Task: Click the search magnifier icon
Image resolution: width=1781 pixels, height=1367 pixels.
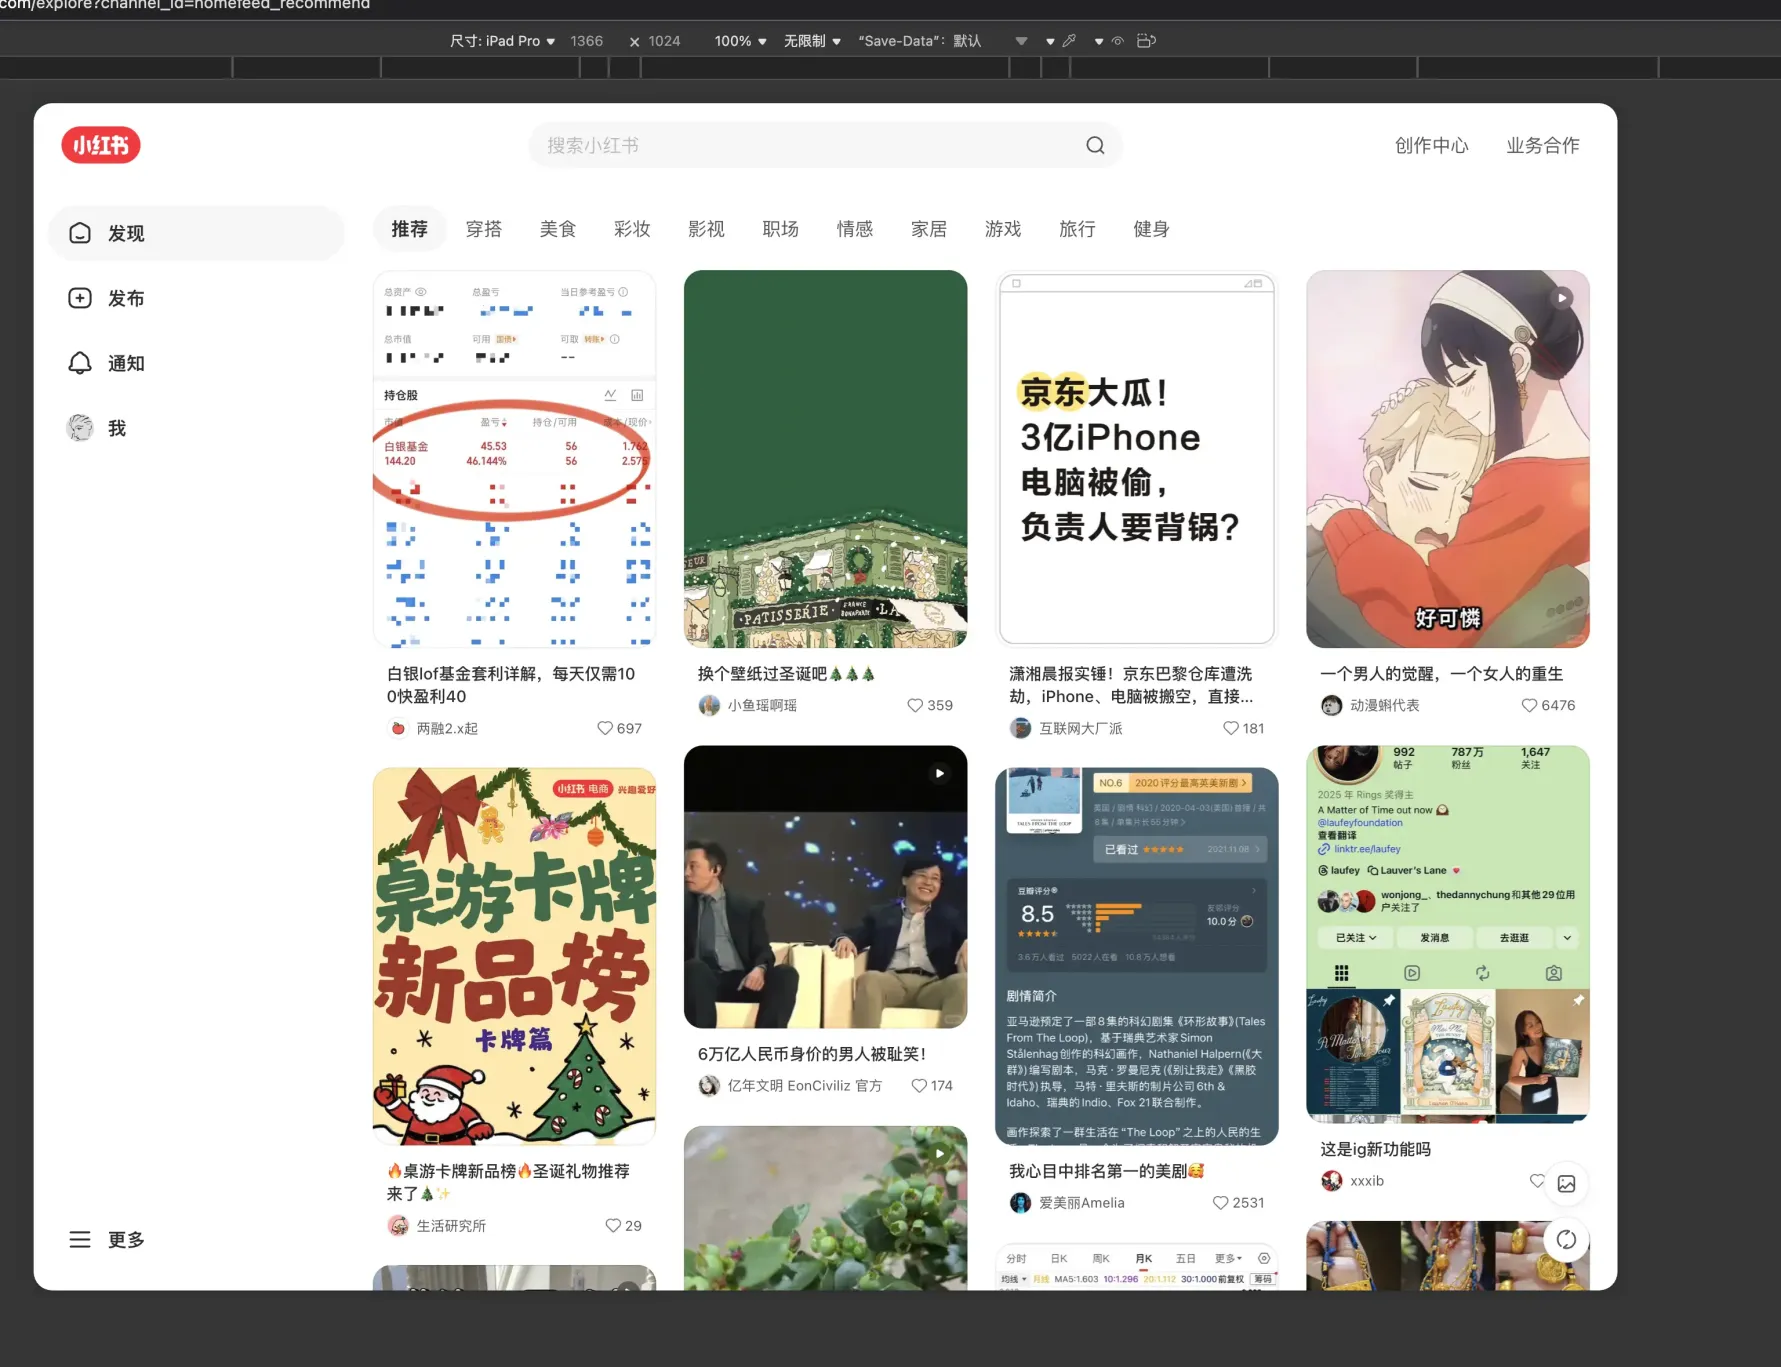Action: [1095, 145]
